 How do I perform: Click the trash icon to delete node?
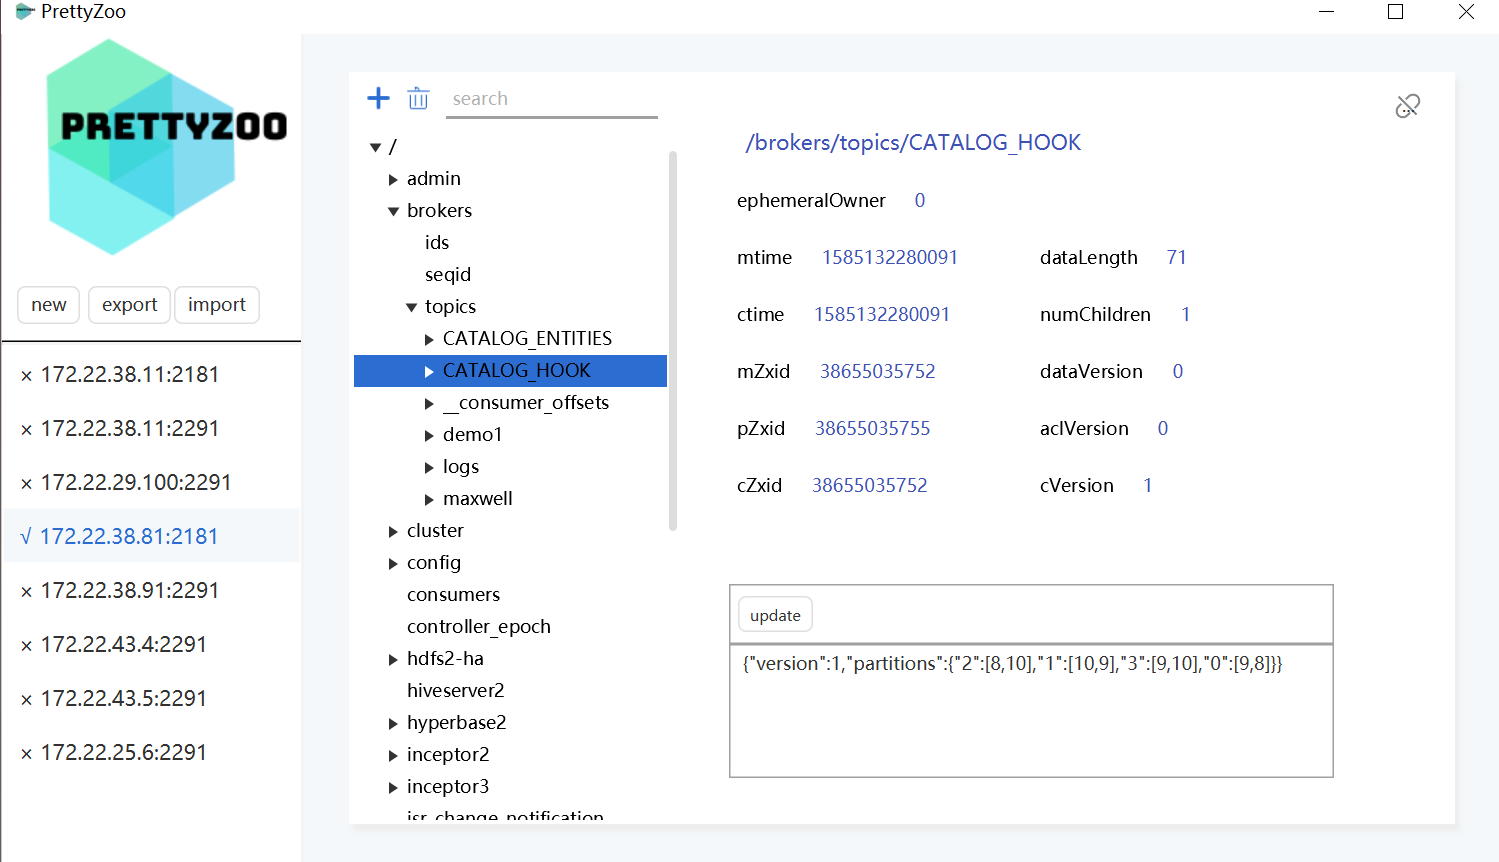click(x=418, y=98)
